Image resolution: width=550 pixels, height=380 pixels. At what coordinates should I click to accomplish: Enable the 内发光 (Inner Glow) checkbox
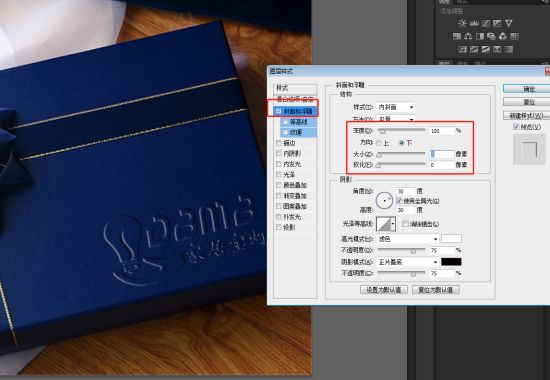pos(279,164)
